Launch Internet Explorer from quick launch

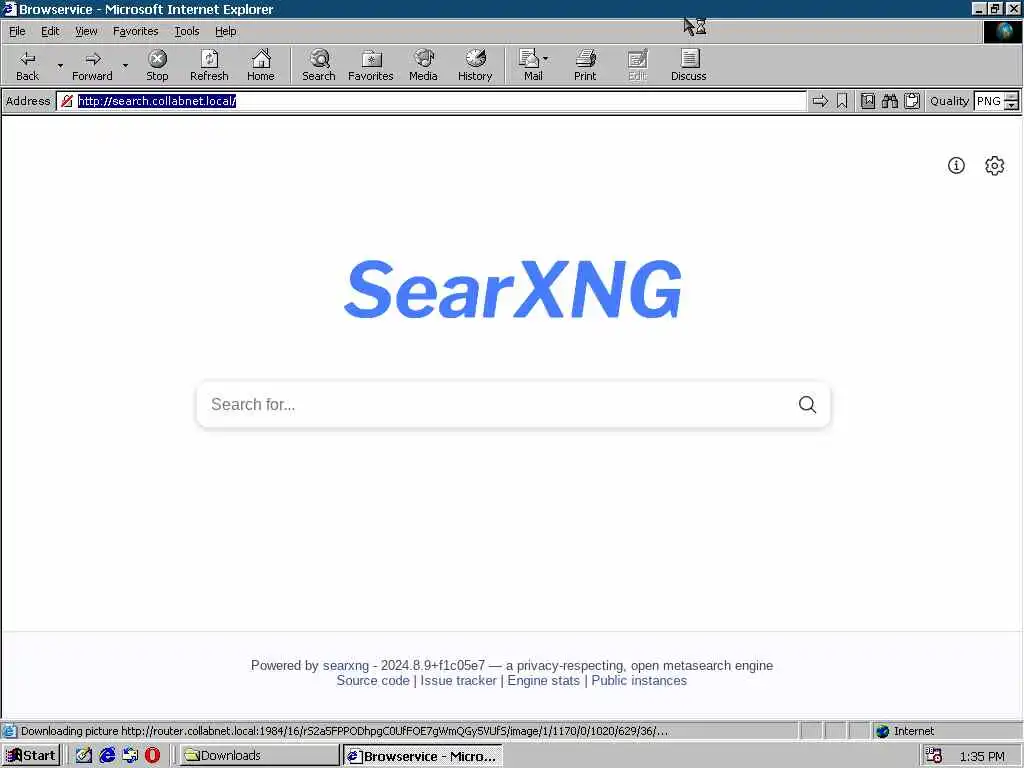point(107,756)
